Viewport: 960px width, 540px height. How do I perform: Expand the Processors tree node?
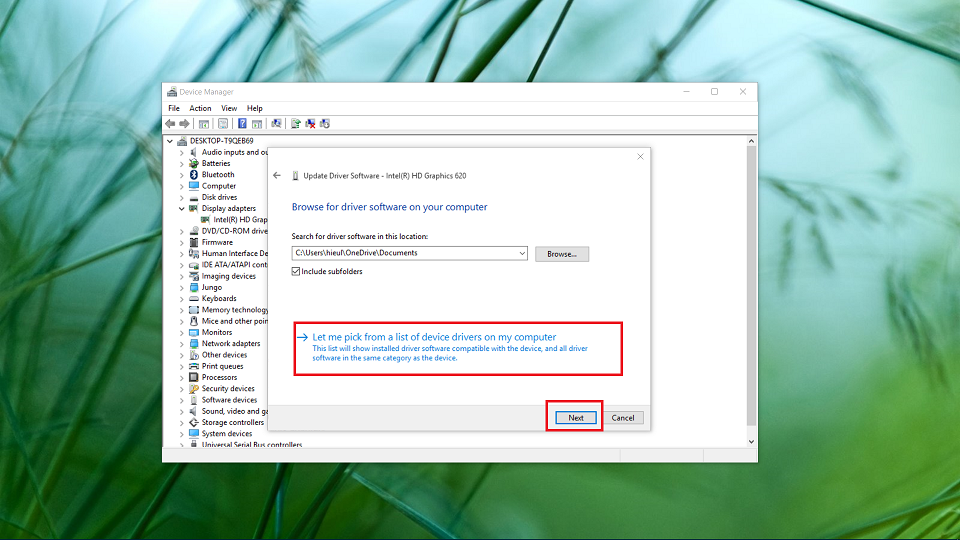(182, 377)
